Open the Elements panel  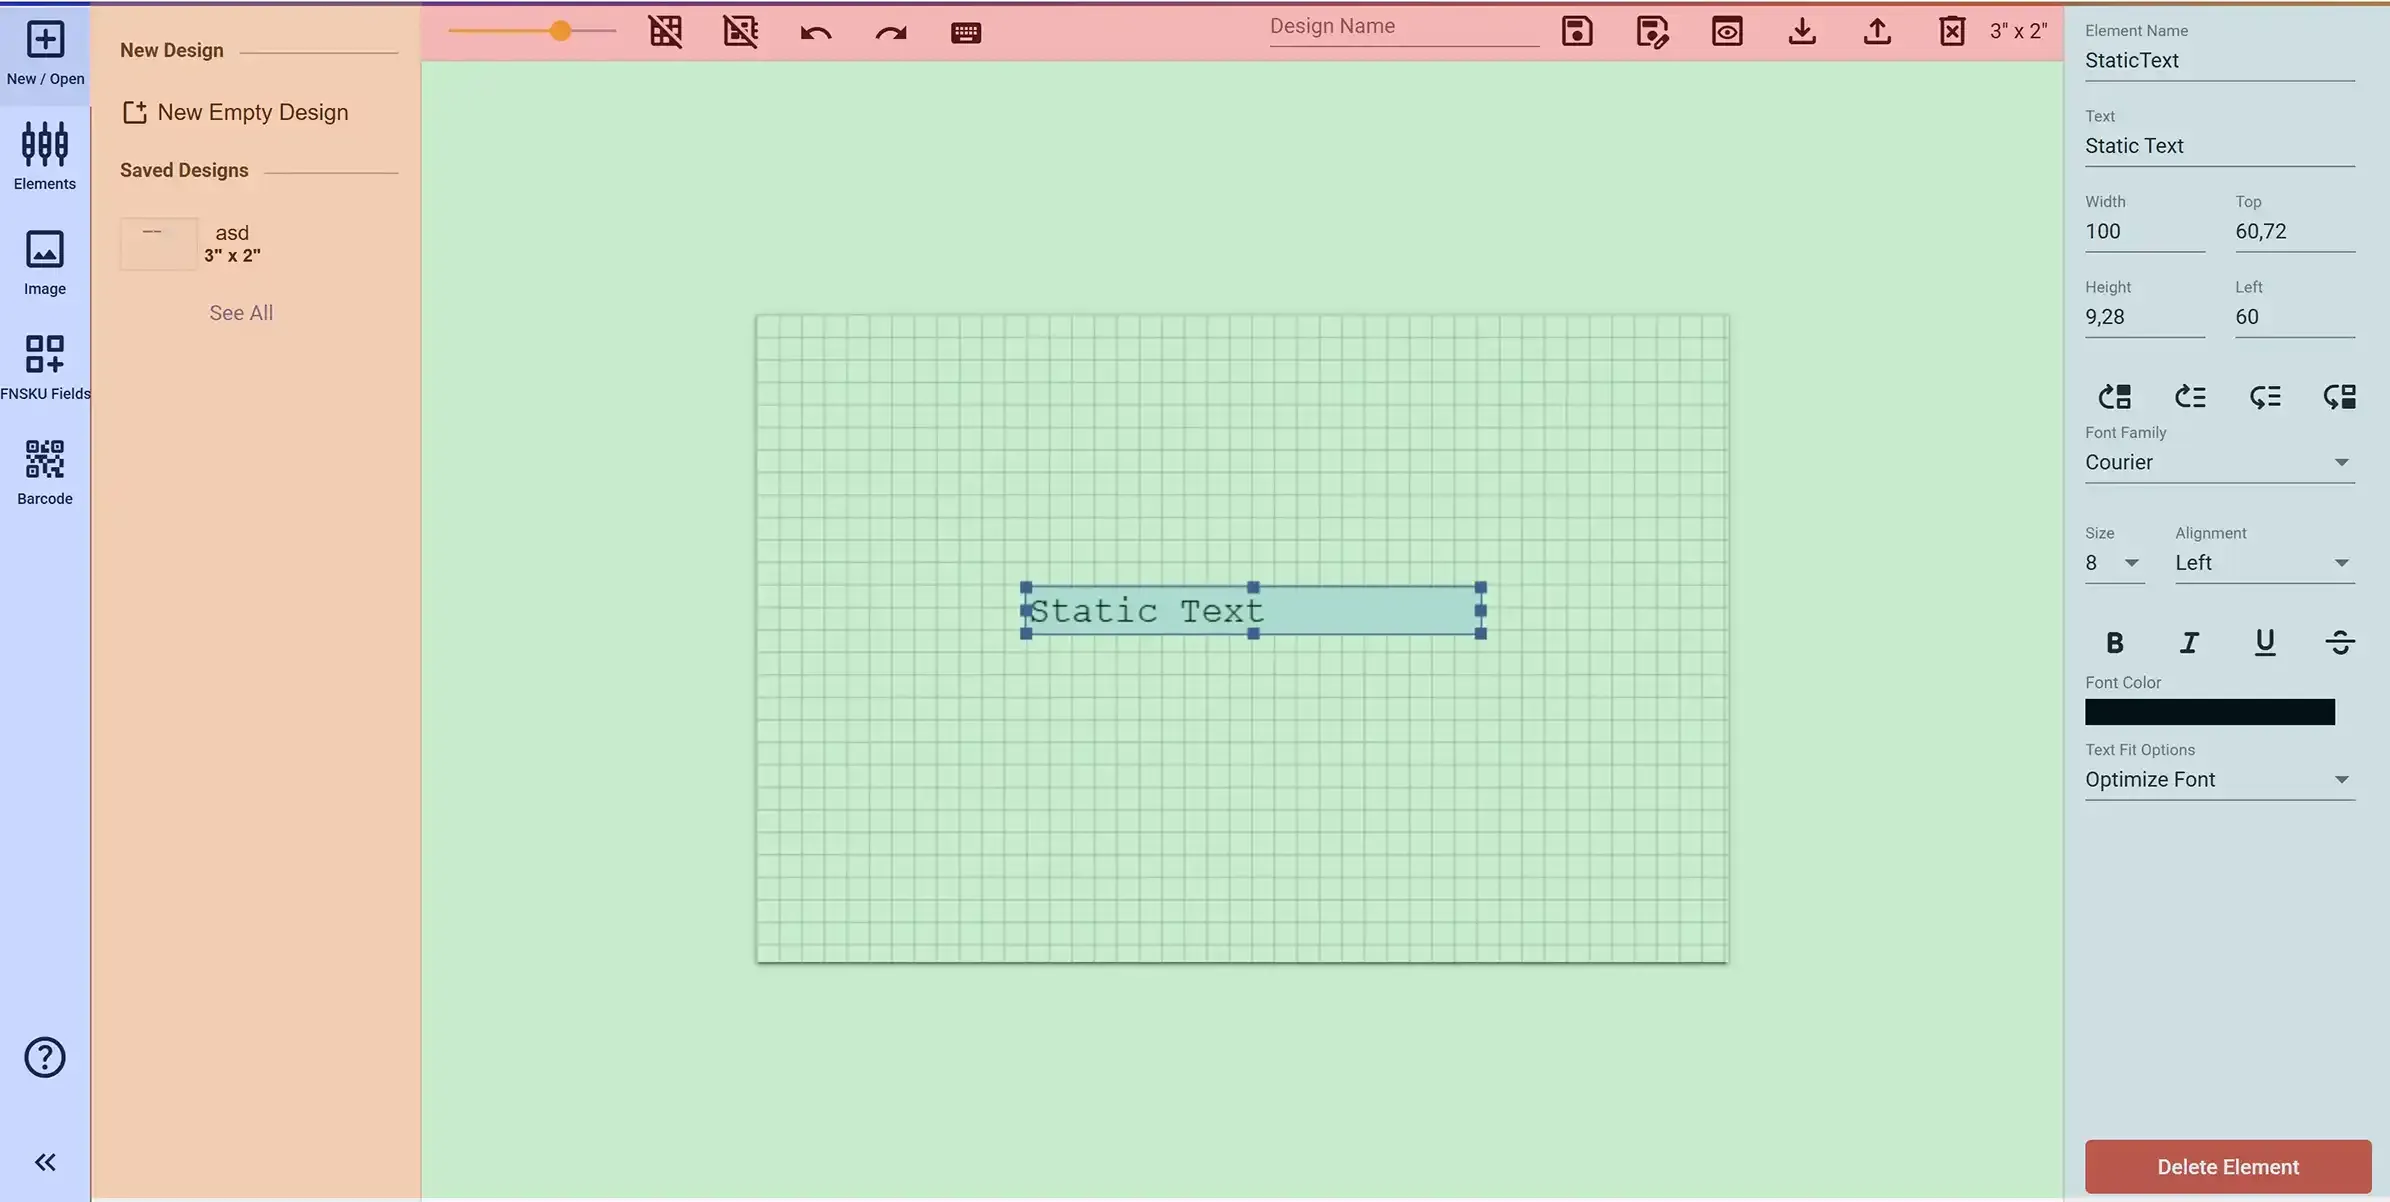coord(45,157)
